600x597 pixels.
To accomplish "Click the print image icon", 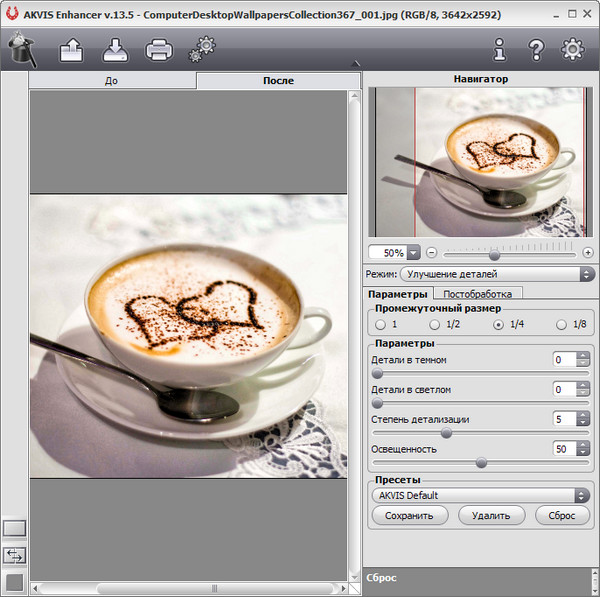I will (x=159, y=47).
